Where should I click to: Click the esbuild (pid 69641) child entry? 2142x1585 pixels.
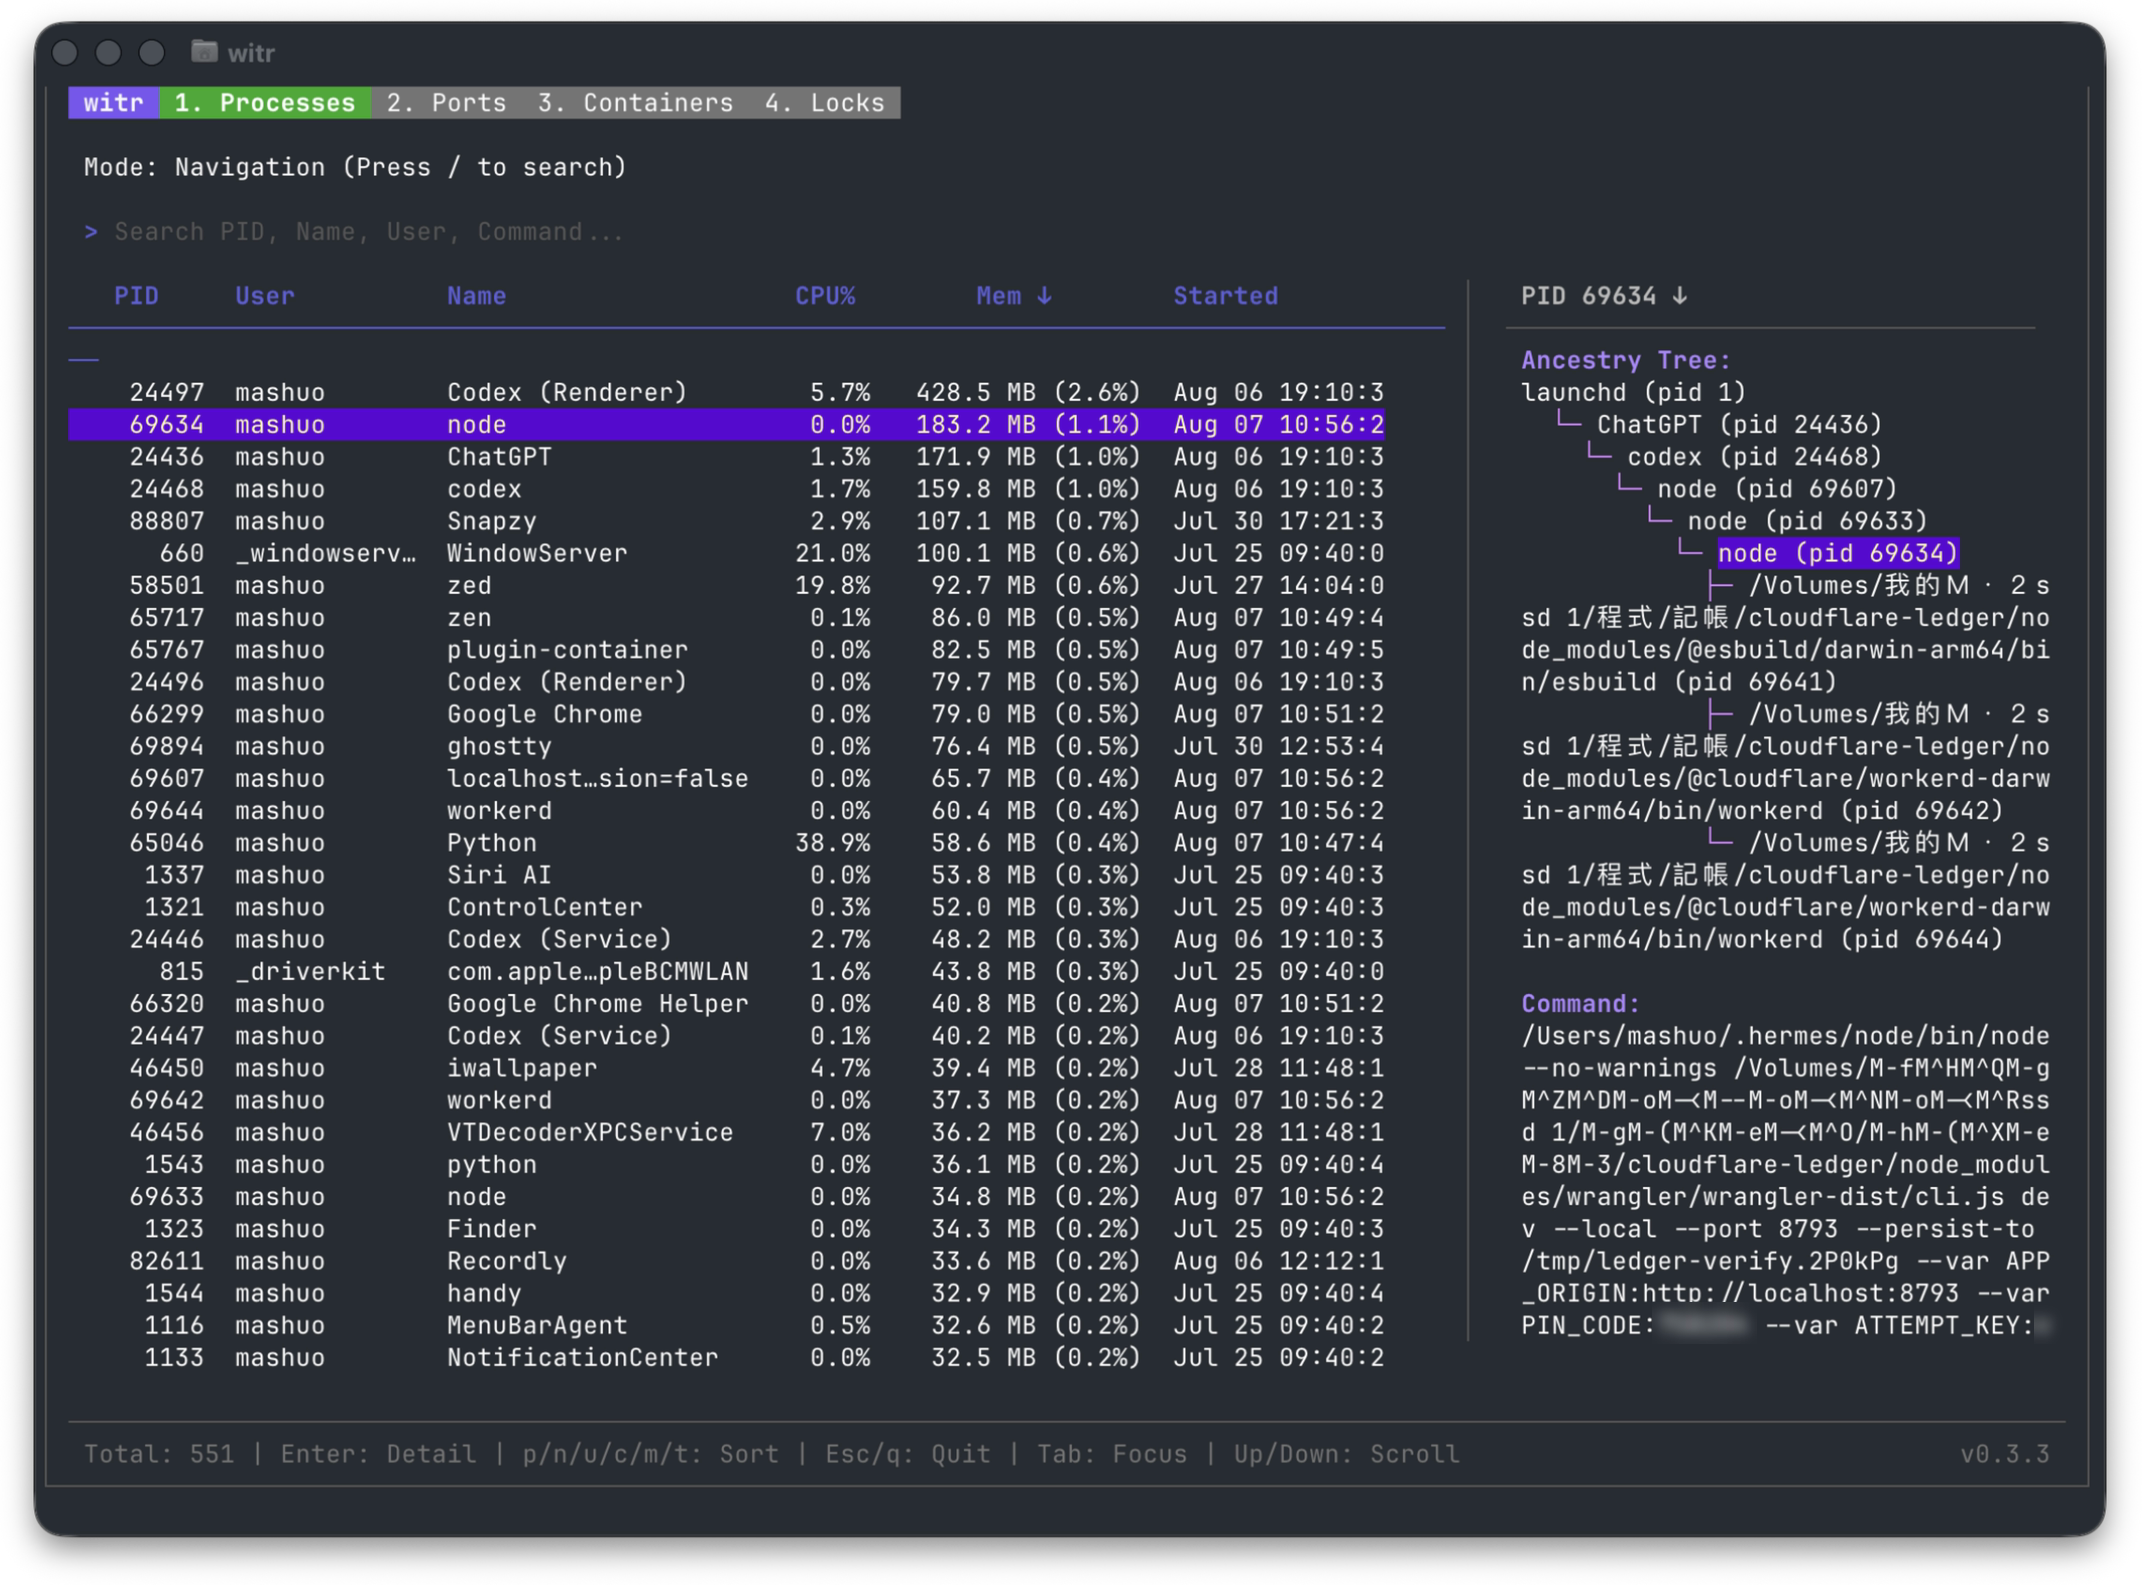tap(1785, 634)
